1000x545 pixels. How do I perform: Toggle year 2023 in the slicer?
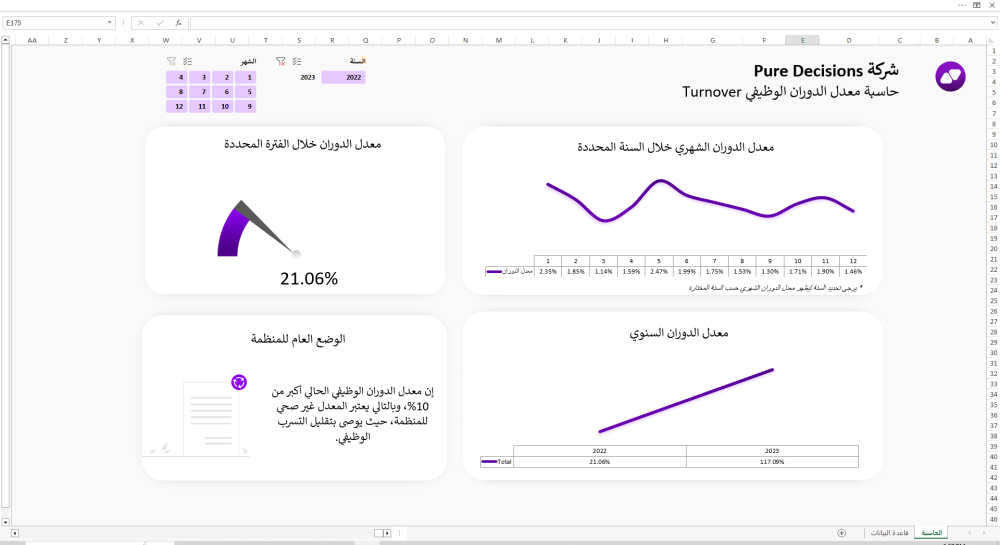point(307,77)
